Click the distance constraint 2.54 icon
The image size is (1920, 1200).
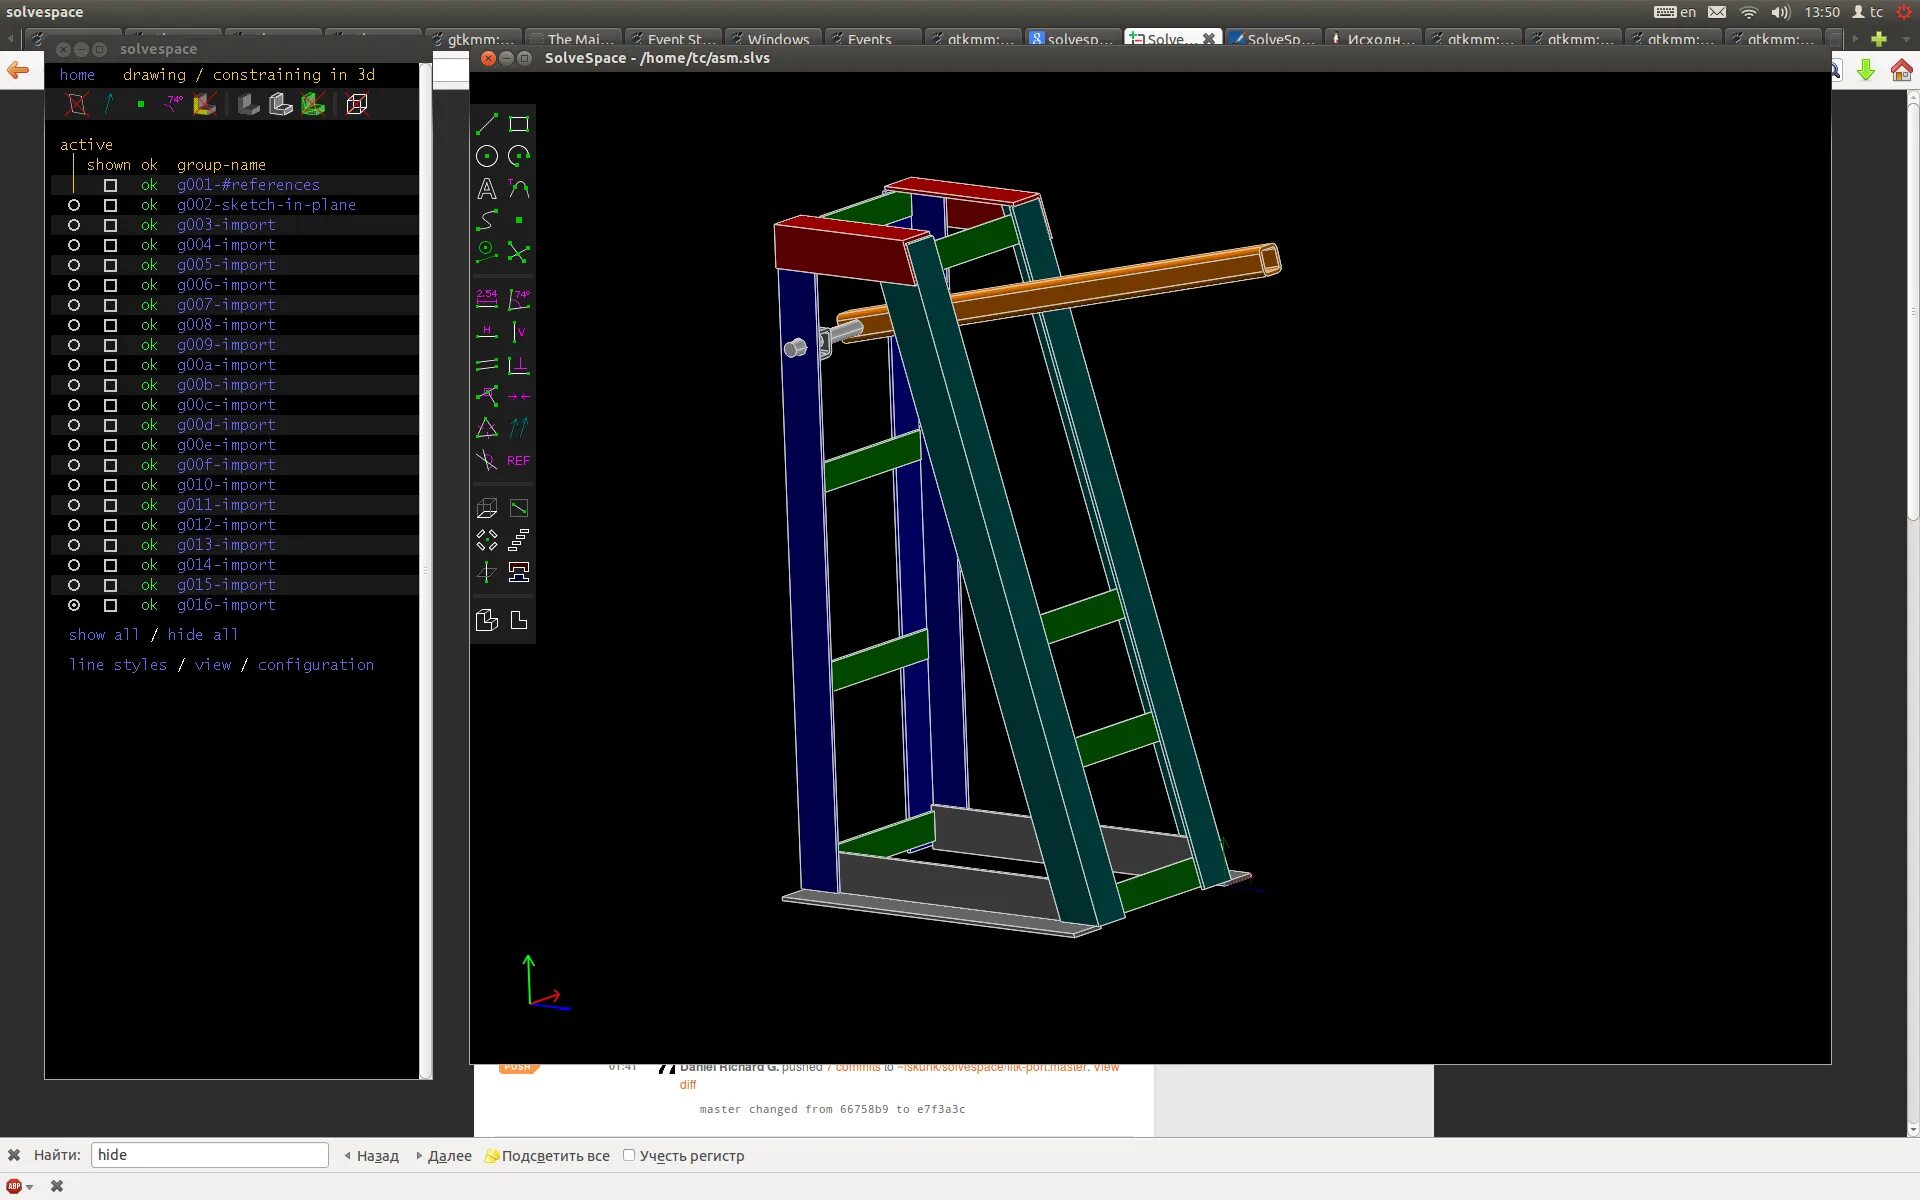pyautogui.click(x=487, y=298)
